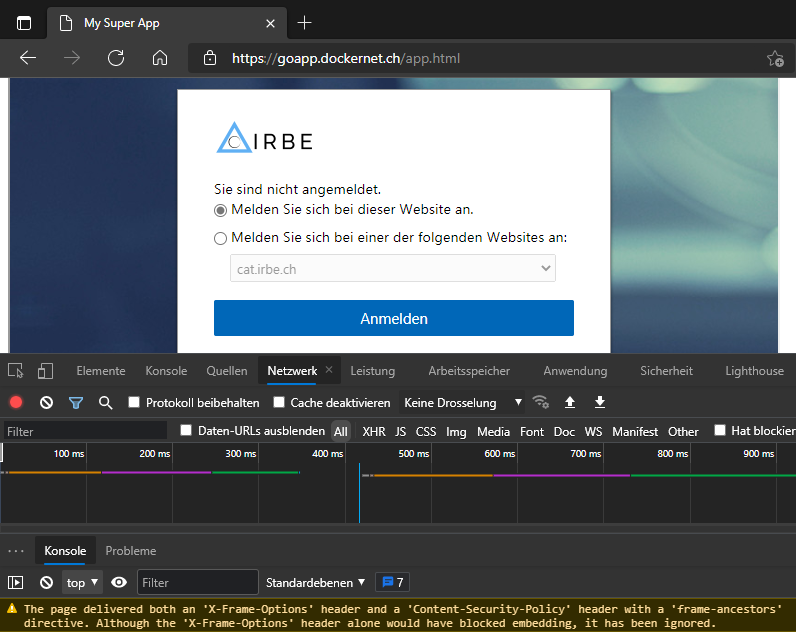Clear the network log icon

point(46,403)
